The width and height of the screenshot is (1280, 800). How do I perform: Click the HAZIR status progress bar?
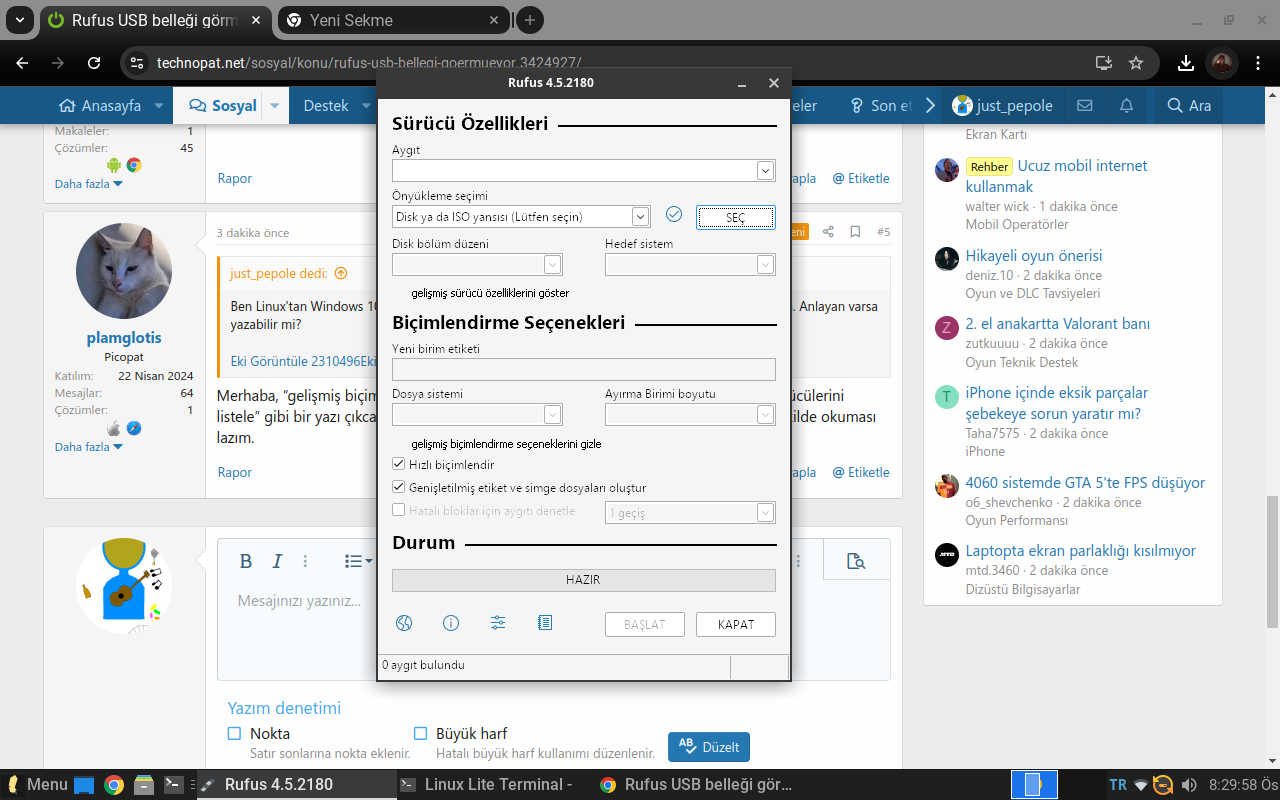click(x=584, y=580)
